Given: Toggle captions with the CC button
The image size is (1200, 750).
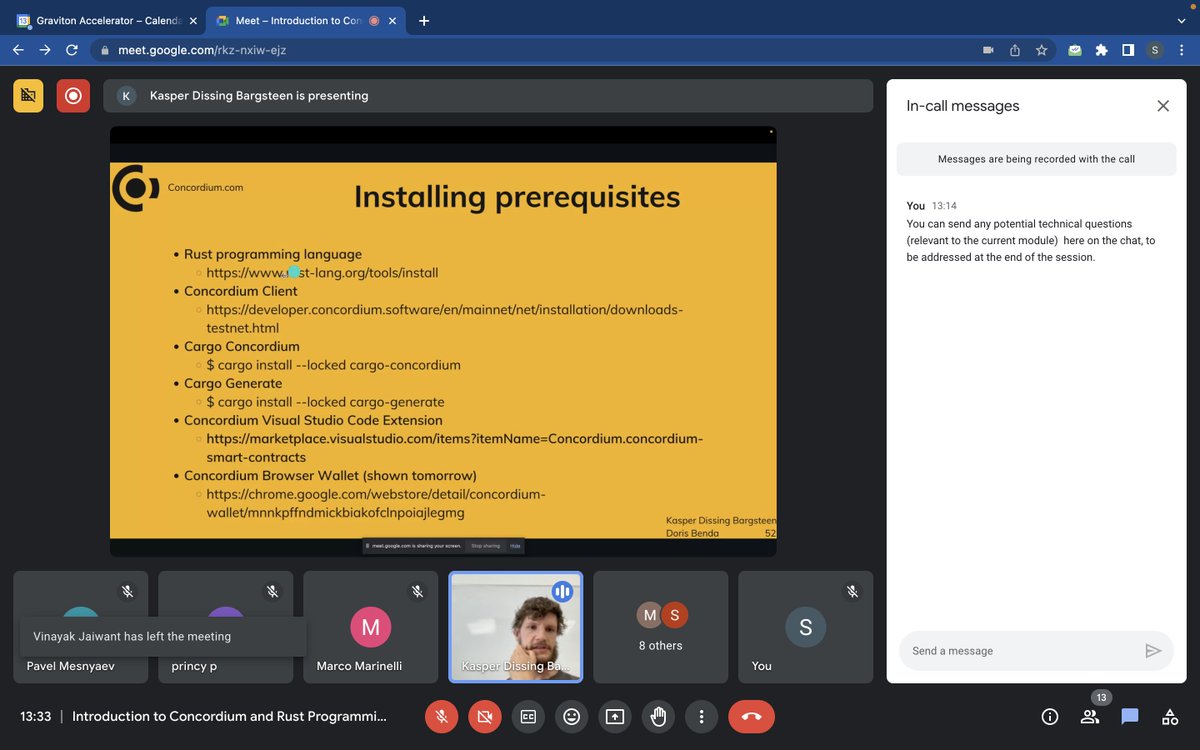Looking at the screenshot, I should point(528,716).
